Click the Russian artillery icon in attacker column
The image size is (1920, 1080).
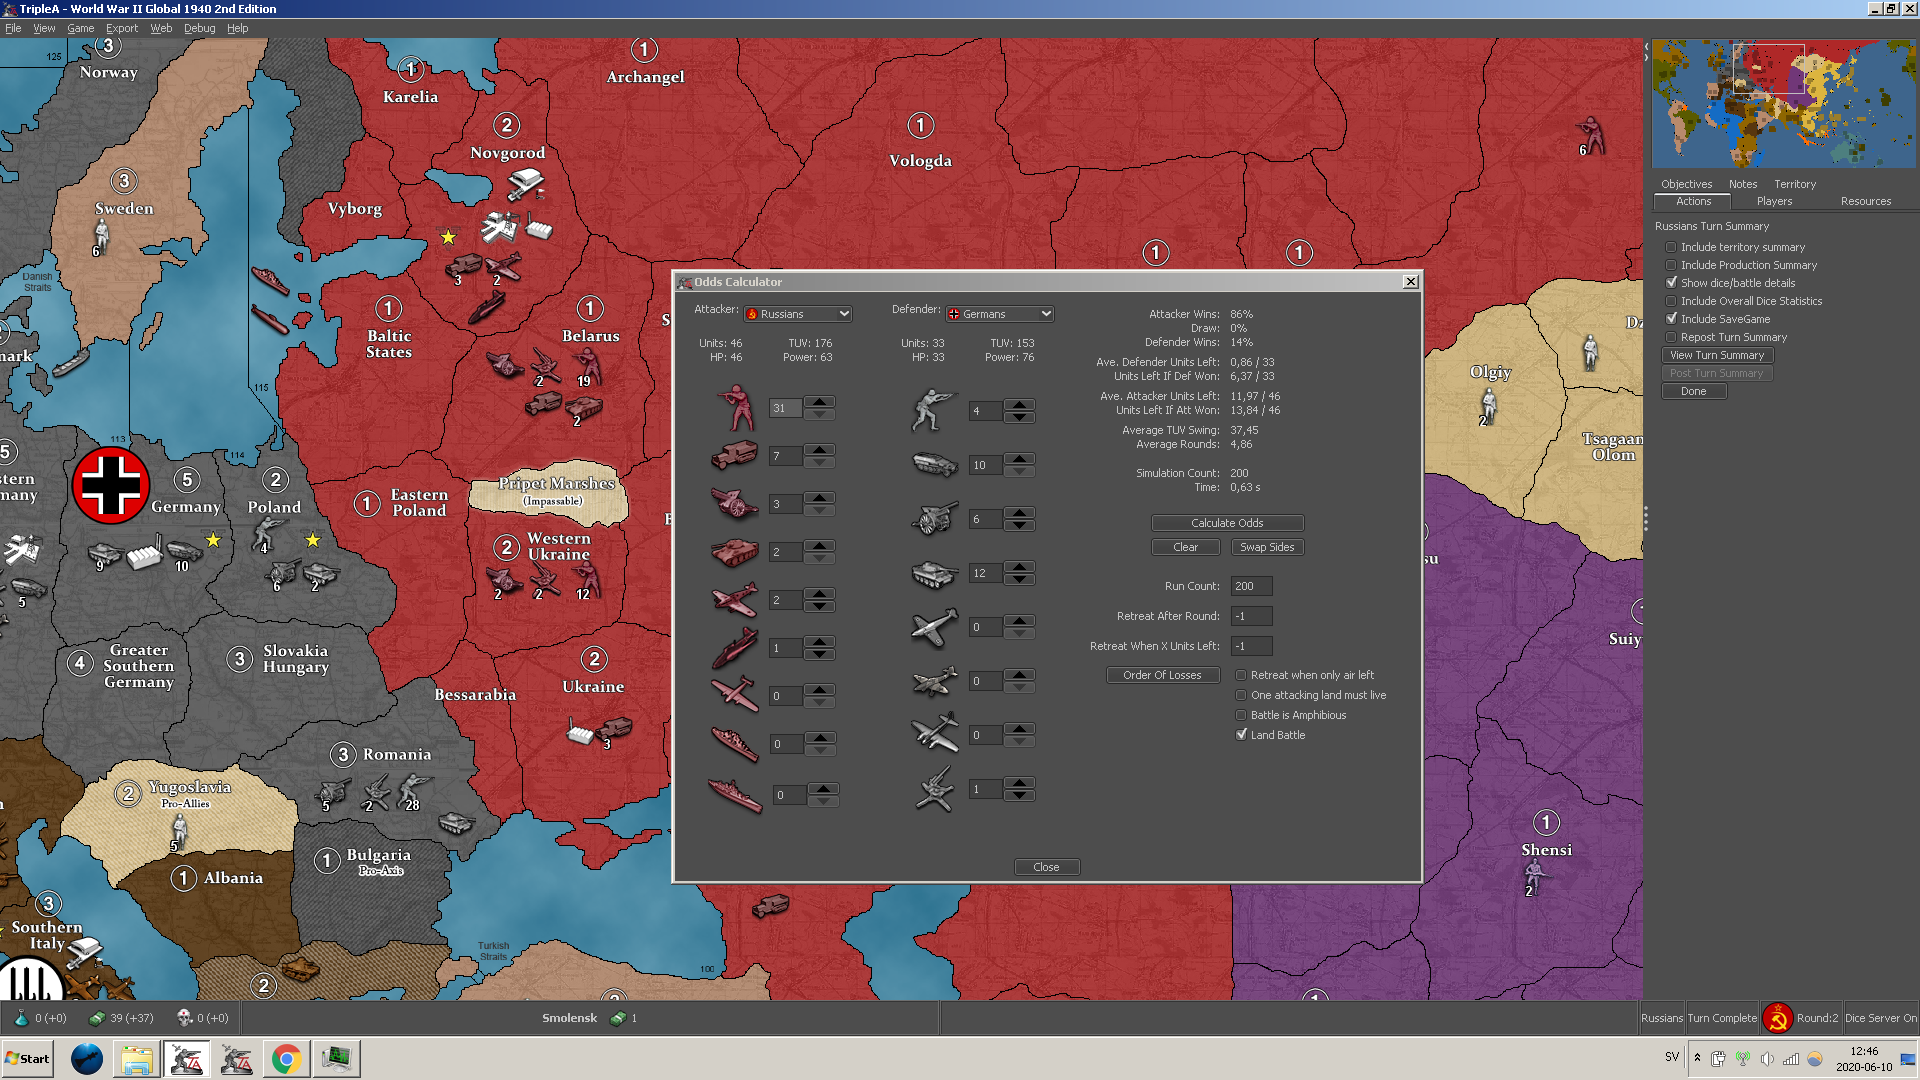click(x=734, y=503)
